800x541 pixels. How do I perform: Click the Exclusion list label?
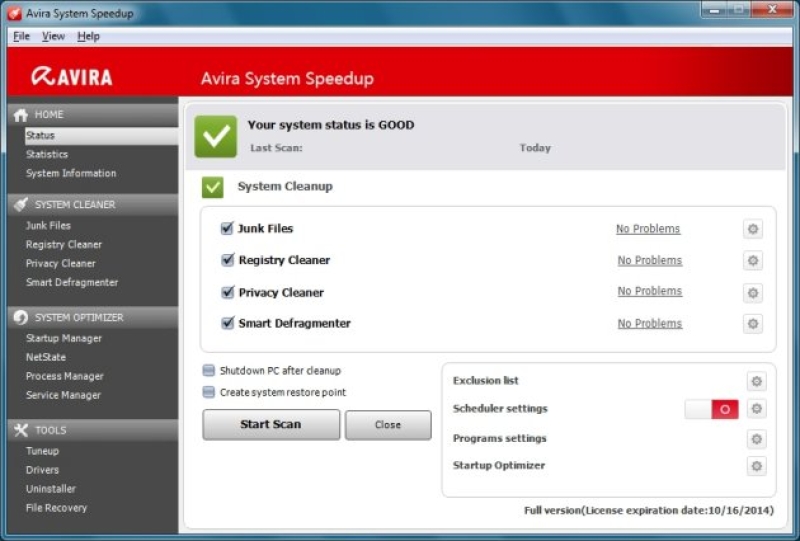coord(485,381)
